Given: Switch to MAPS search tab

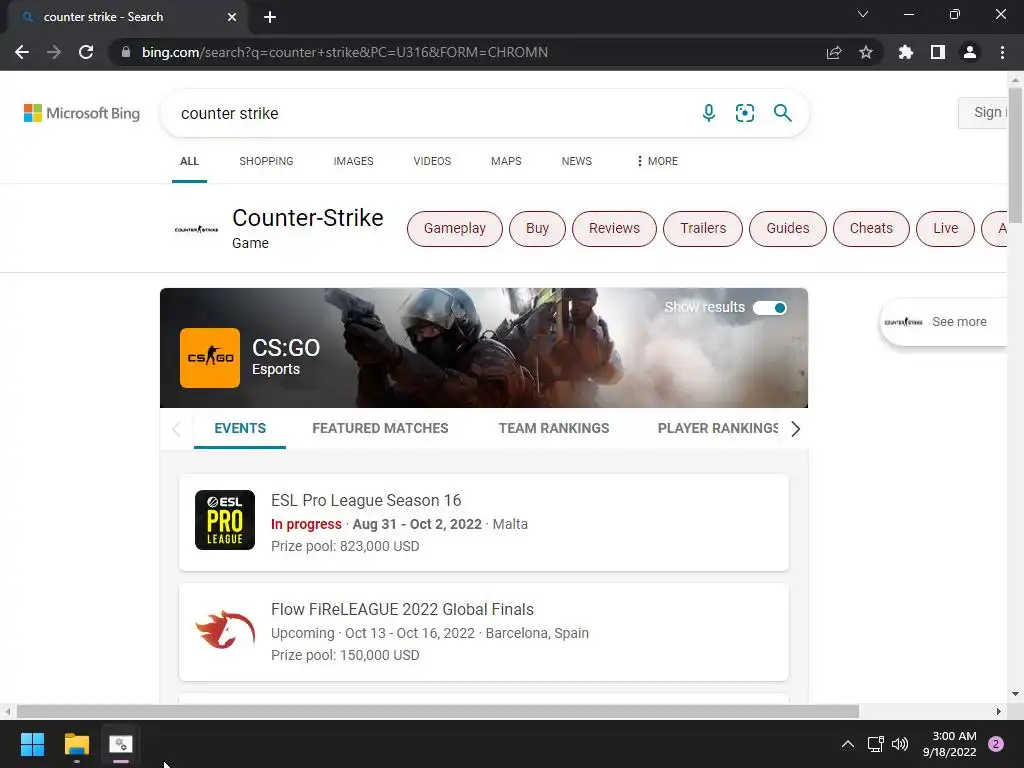Looking at the screenshot, I should pos(506,161).
